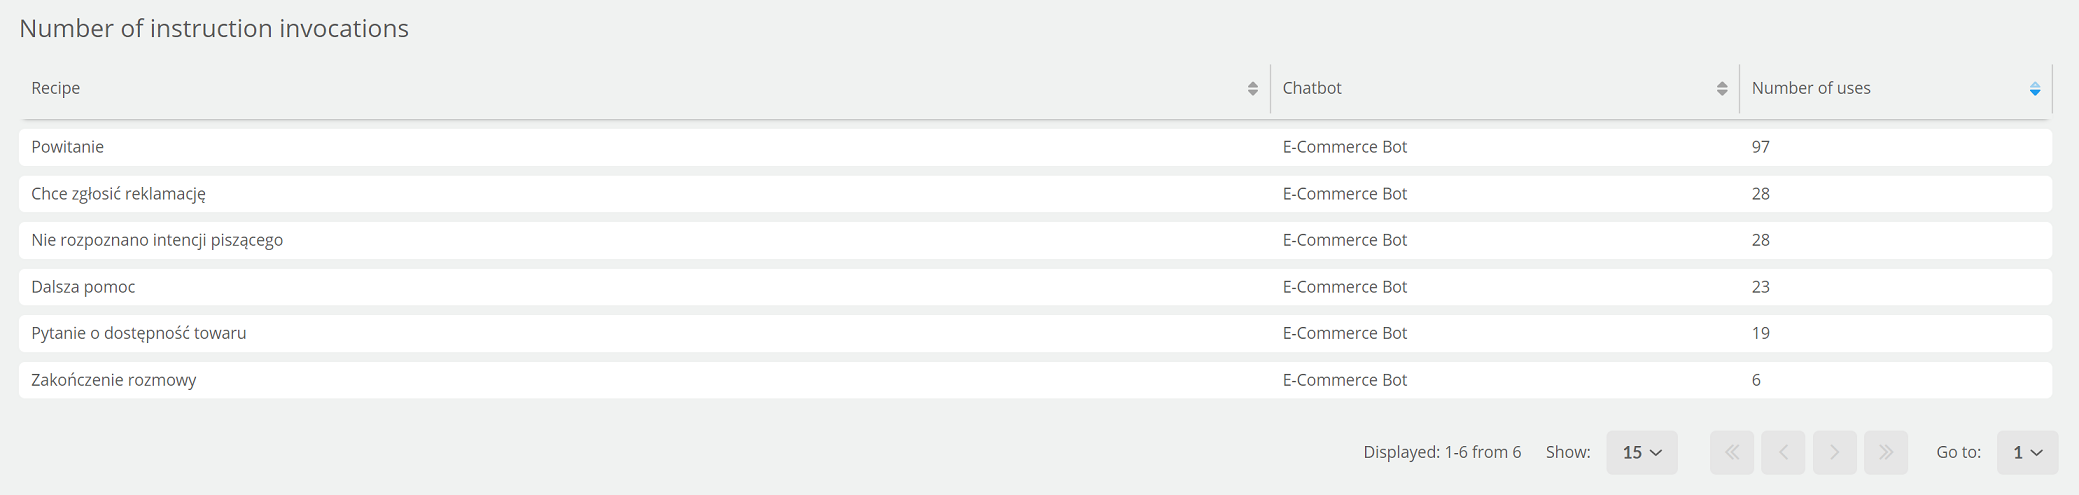This screenshot has width=2079, height=495.
Task: Select the Dalsza pomoc row
Action: point(1035,287)
